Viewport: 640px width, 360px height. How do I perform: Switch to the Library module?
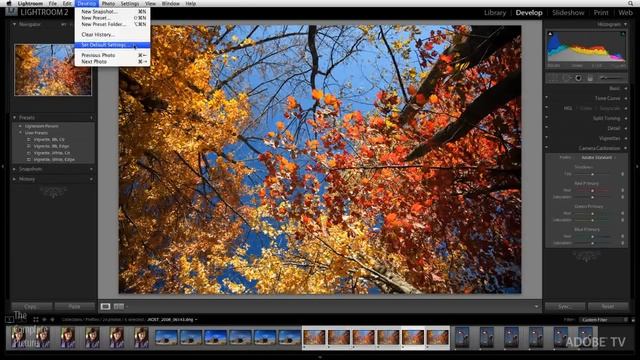tap(495, 13)
